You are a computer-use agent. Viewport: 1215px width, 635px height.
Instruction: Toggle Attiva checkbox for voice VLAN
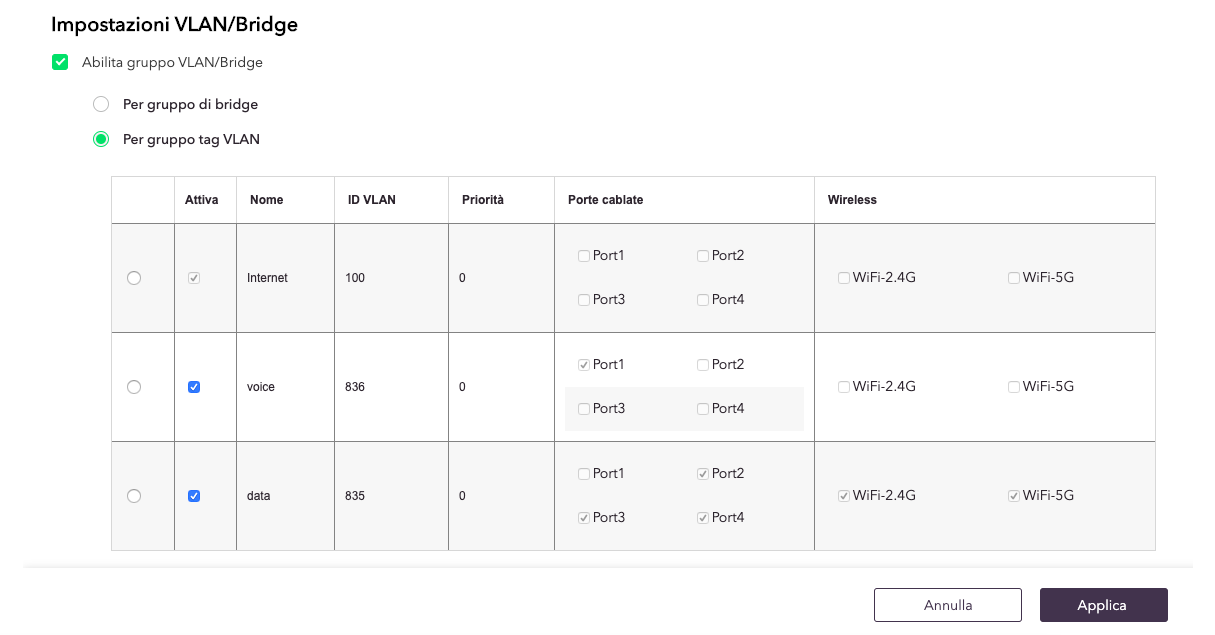[x=194, y=387]
